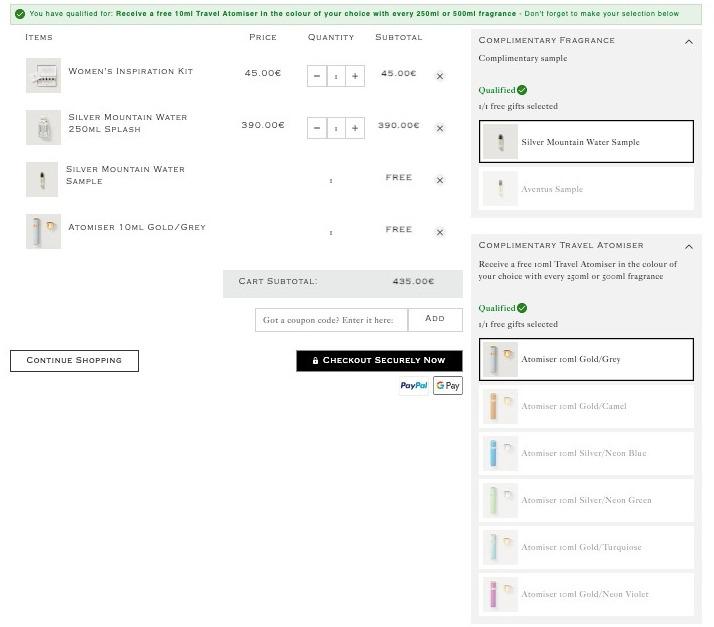The image size is (714, 627).
Task: Choose Atomiser 10ml Gold/Turquiose gift
Action: [586, 547]
